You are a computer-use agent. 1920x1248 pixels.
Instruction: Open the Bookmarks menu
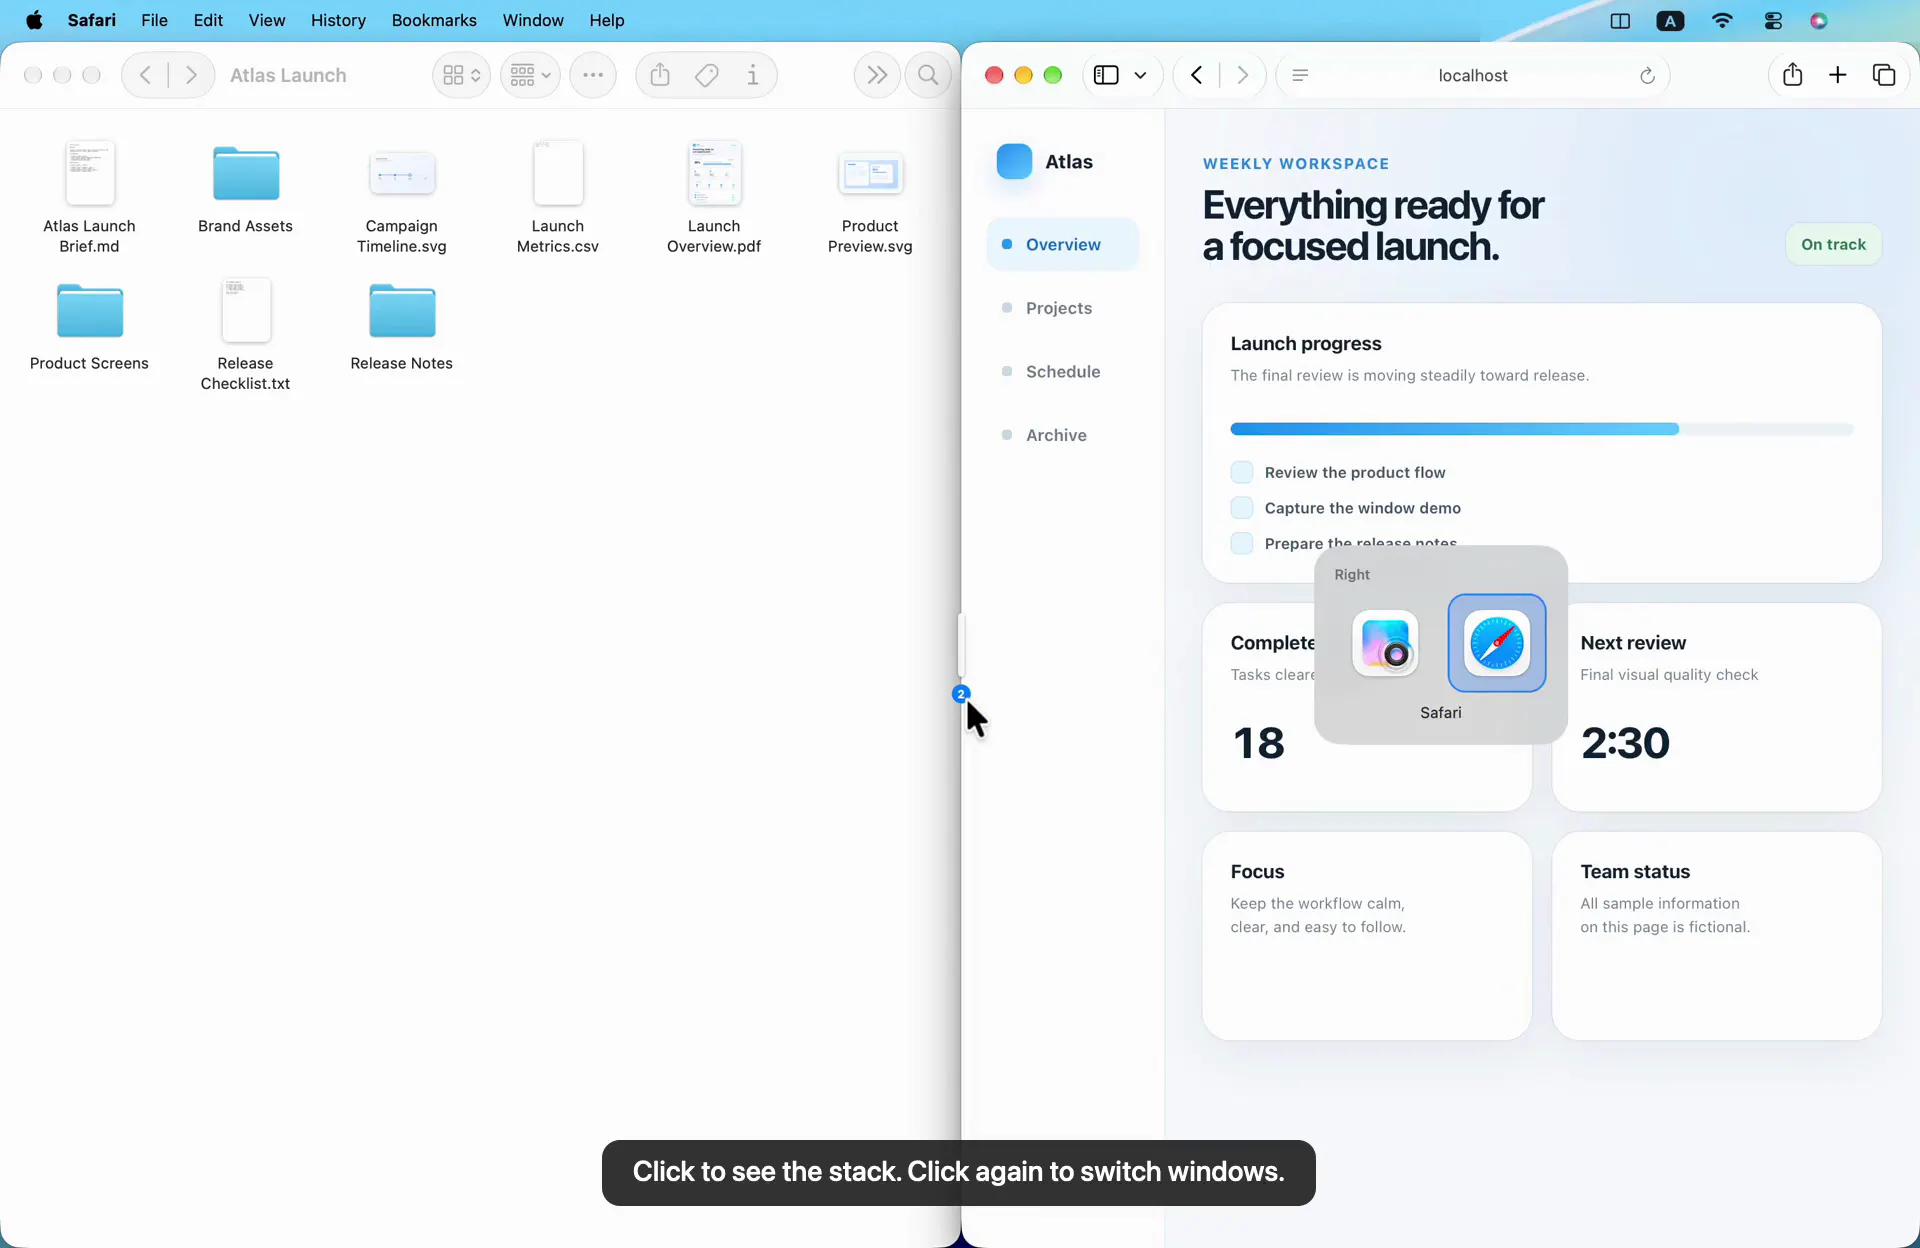434,20
